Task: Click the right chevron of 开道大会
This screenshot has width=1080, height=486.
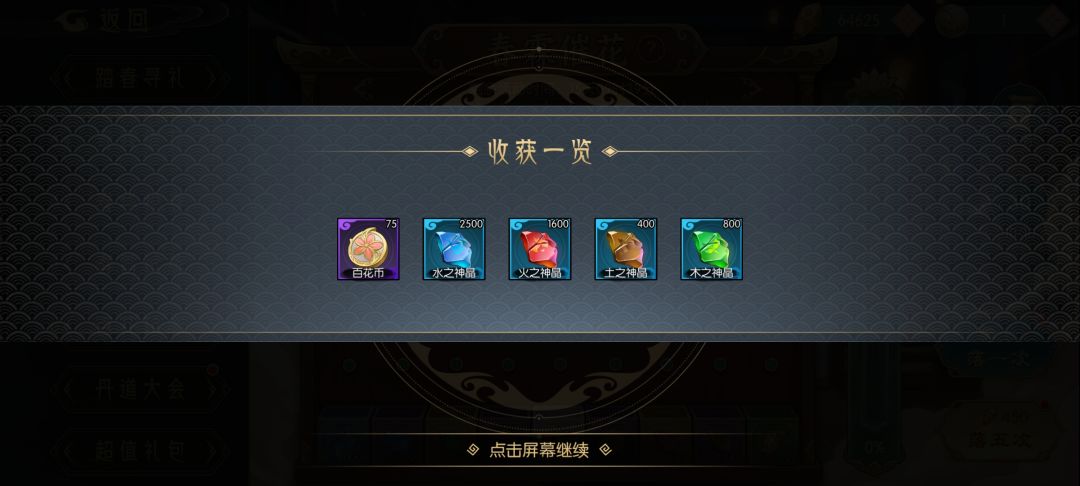Action: click(x=214, y=389)
